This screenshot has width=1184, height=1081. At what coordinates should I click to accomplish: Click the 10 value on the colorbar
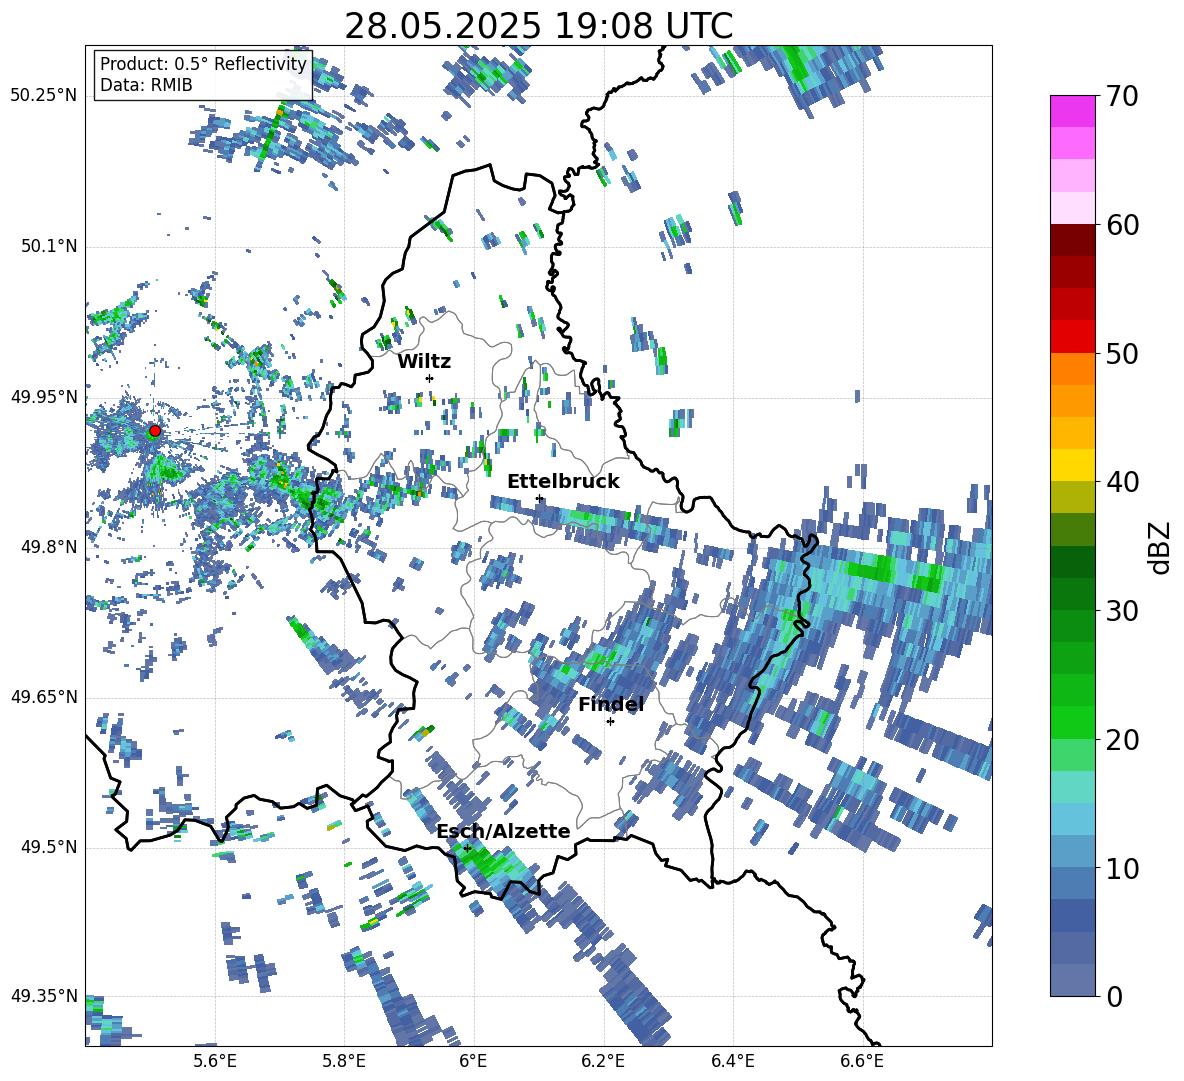[x=1121, y=868]
